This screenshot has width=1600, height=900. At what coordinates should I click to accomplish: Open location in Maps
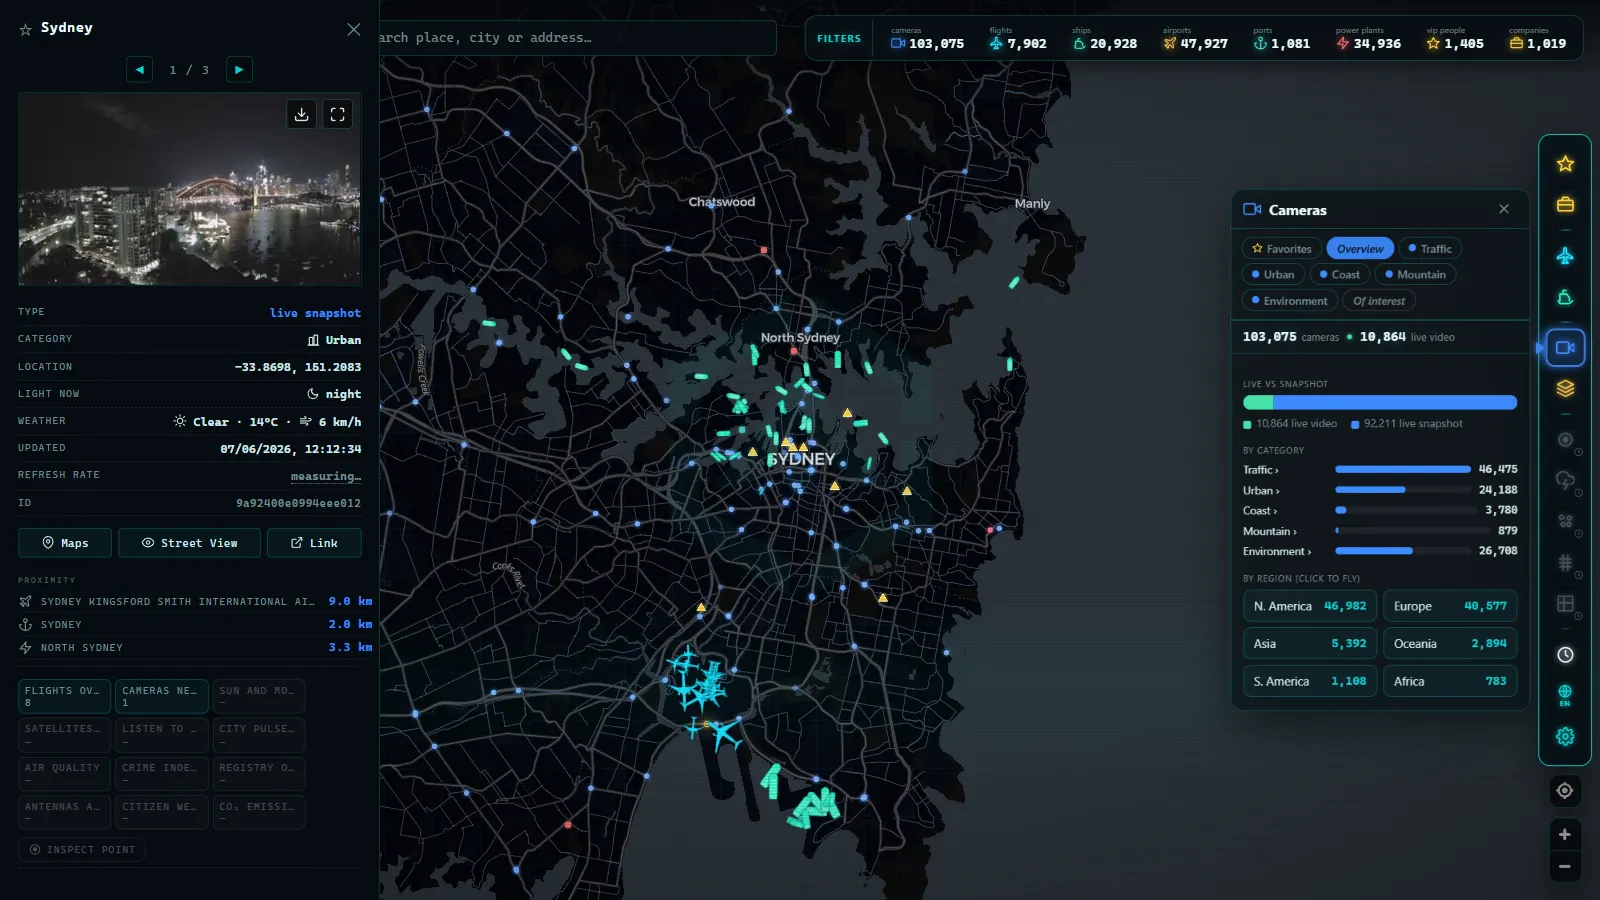pyautogui.click(x=65, y=543)
